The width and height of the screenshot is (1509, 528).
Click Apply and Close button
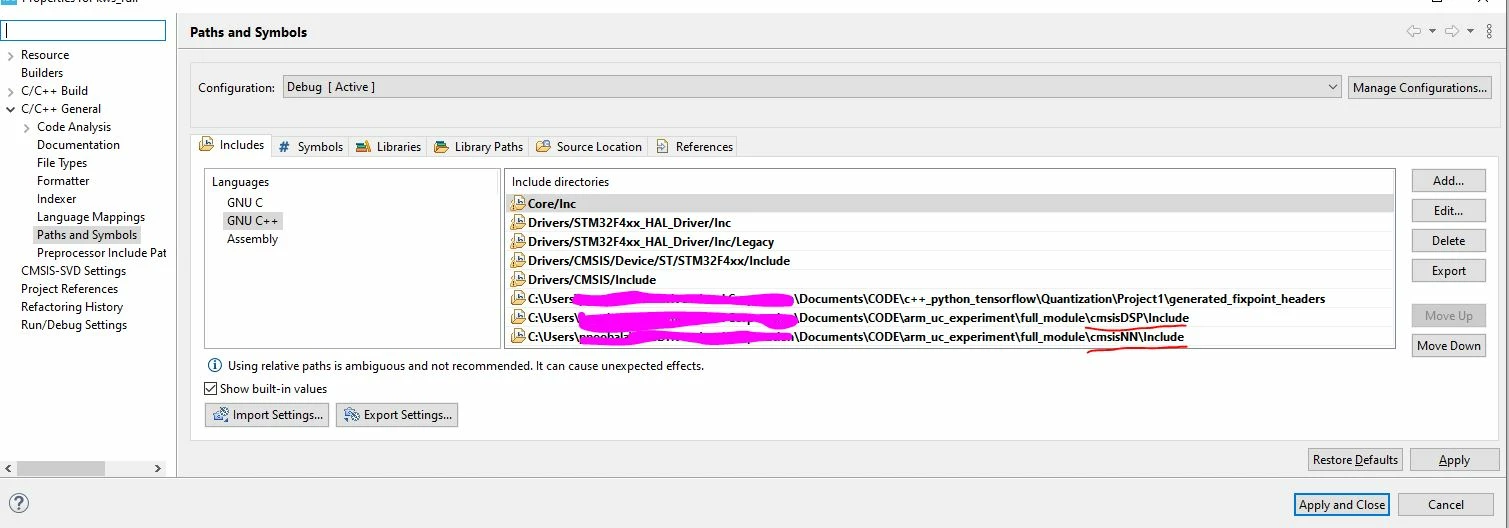tap(1341, 505)
